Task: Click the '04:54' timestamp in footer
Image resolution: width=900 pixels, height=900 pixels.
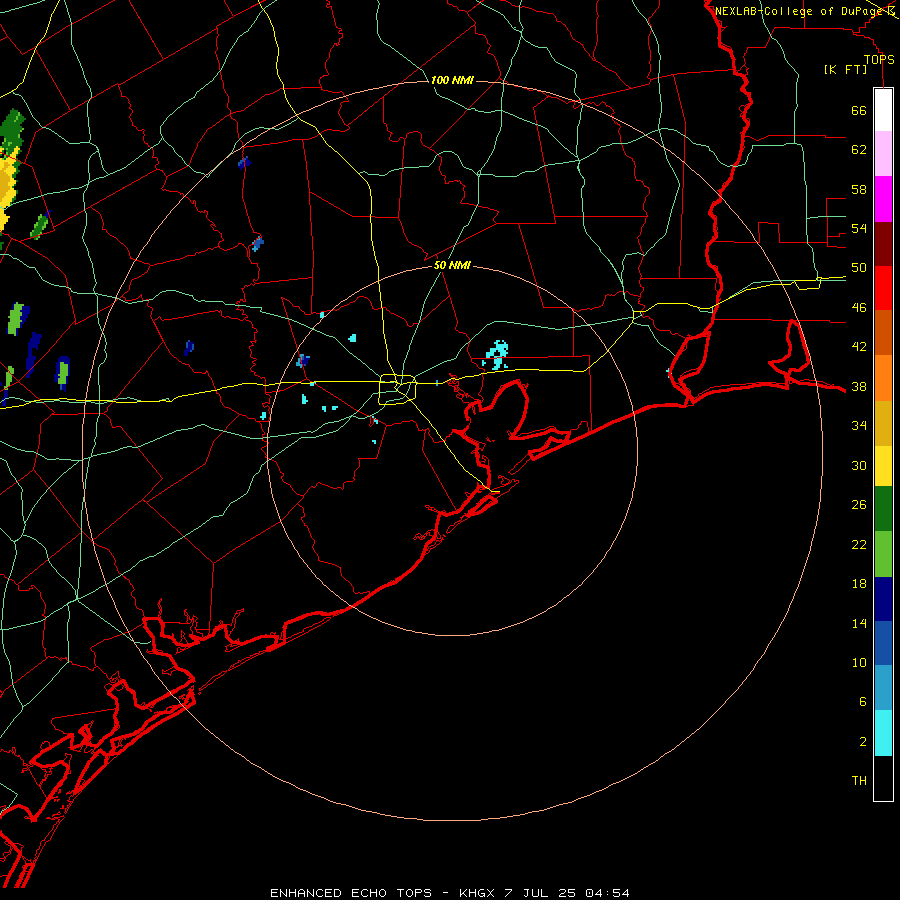Action: 607,893
